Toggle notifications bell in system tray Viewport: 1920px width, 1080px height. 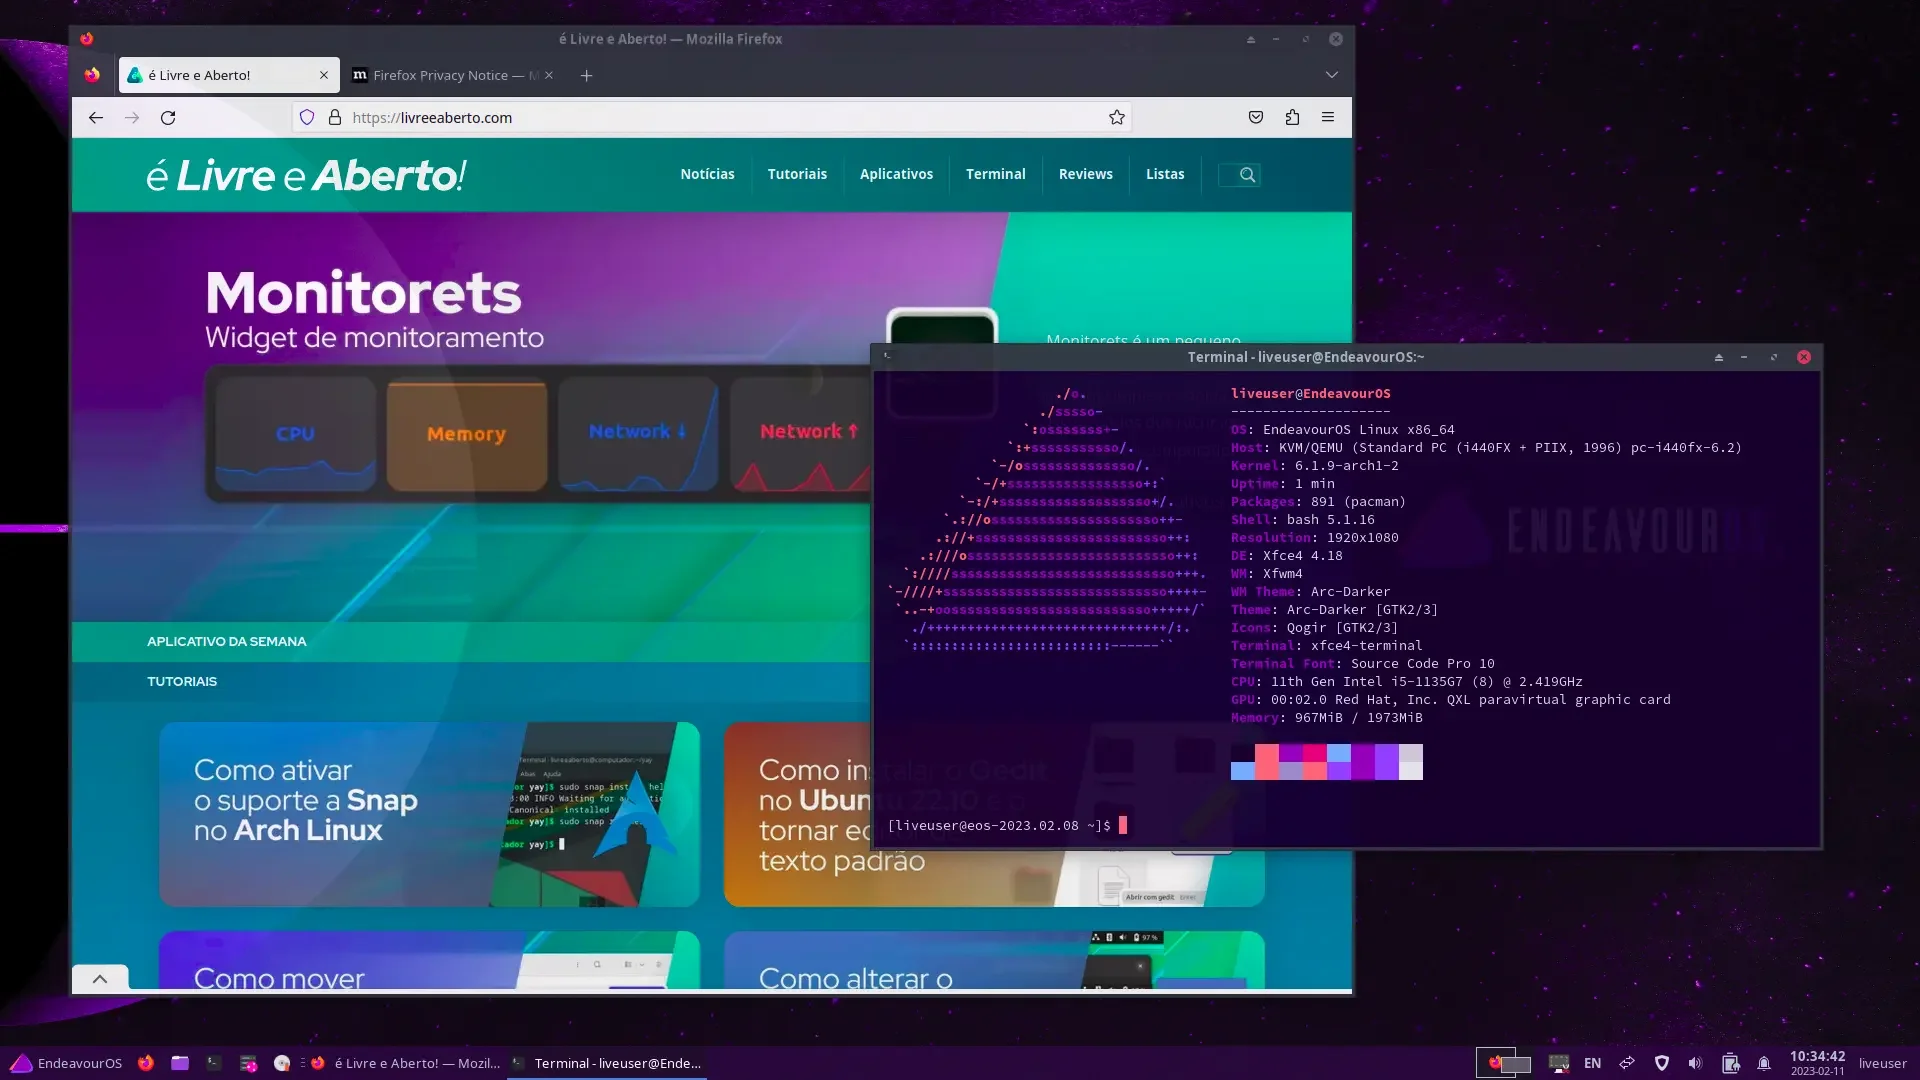[1764, 1063]
